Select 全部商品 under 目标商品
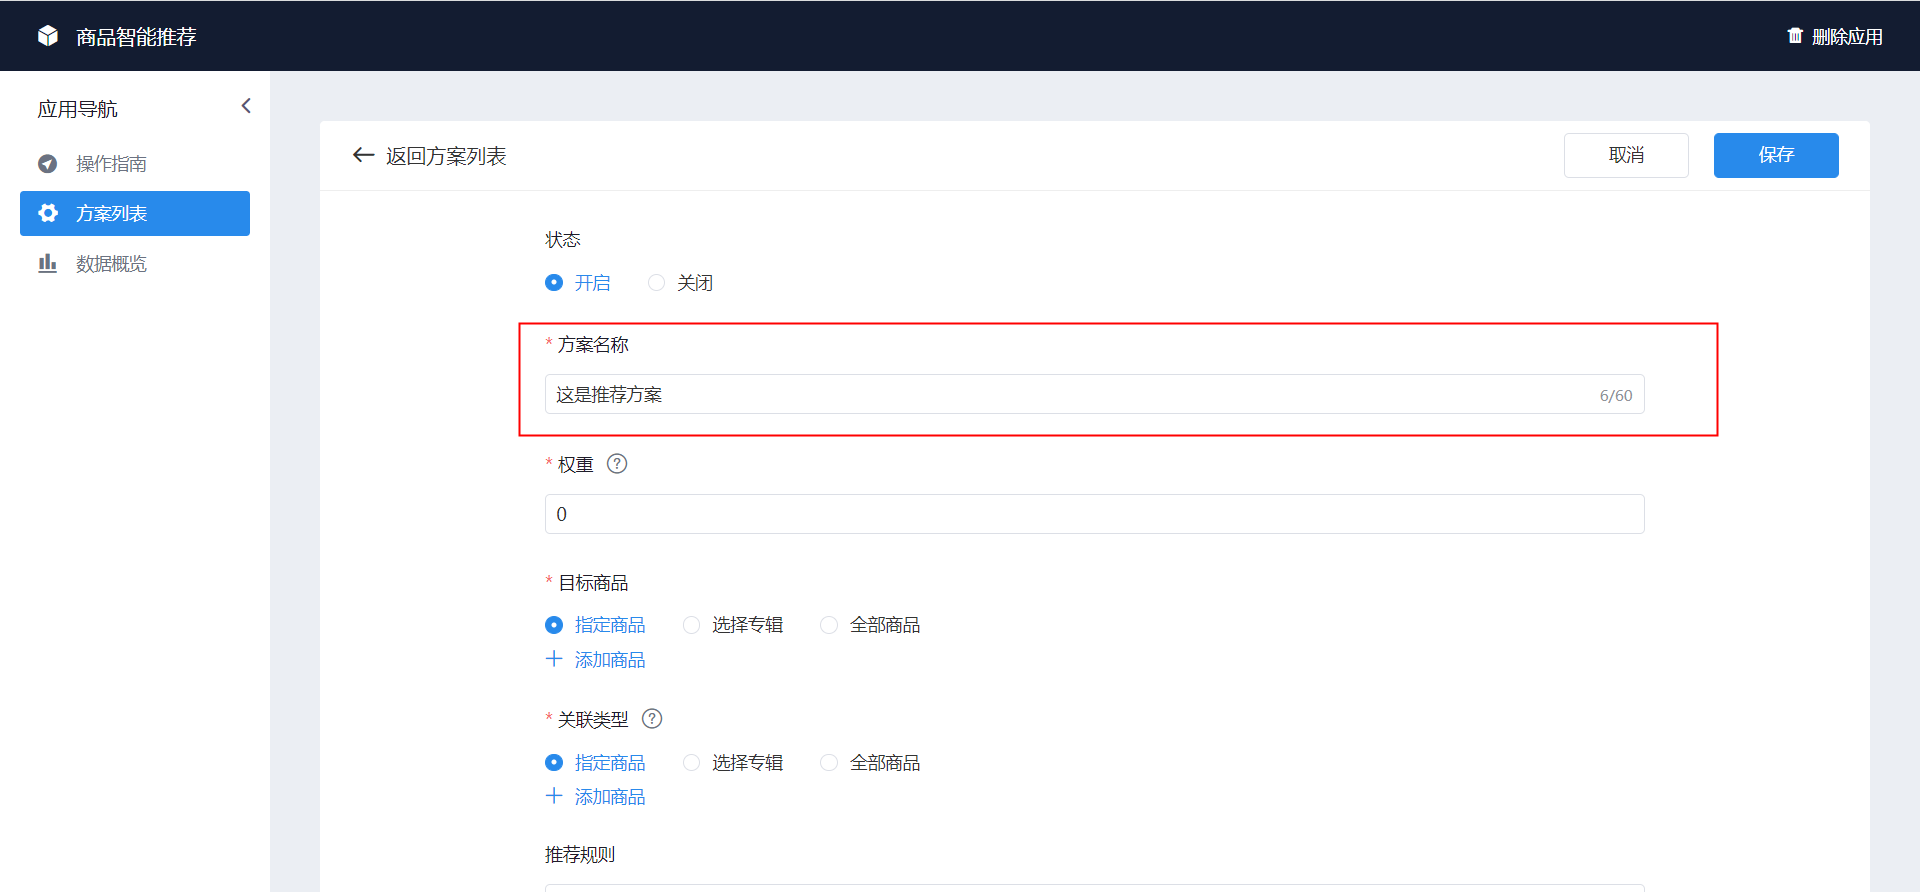Image resolution: width=1920 pixels, height=892 pixels. click(x=829, y=625)
